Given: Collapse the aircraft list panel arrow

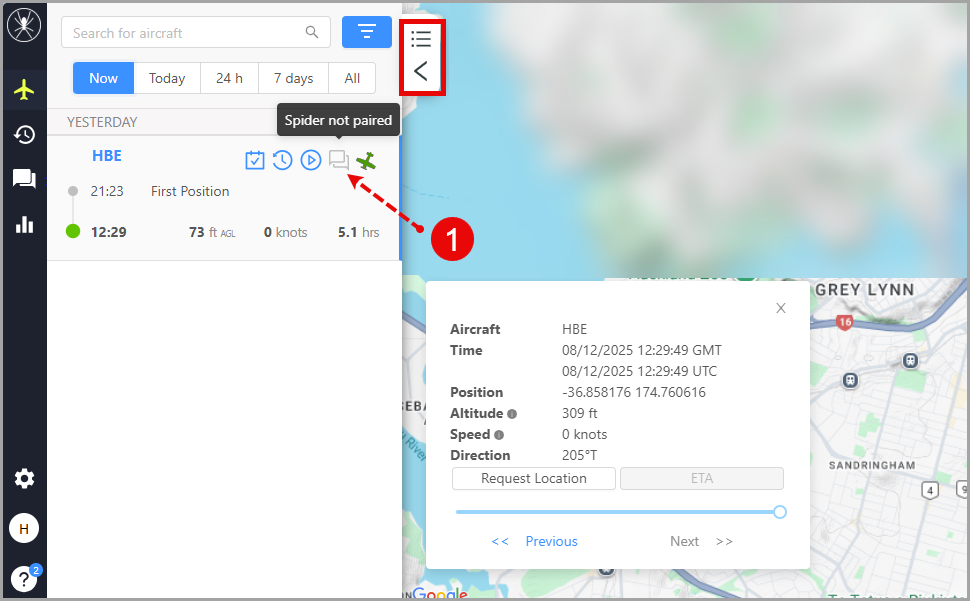Looking at the screenshot, I should coord(421,71).
